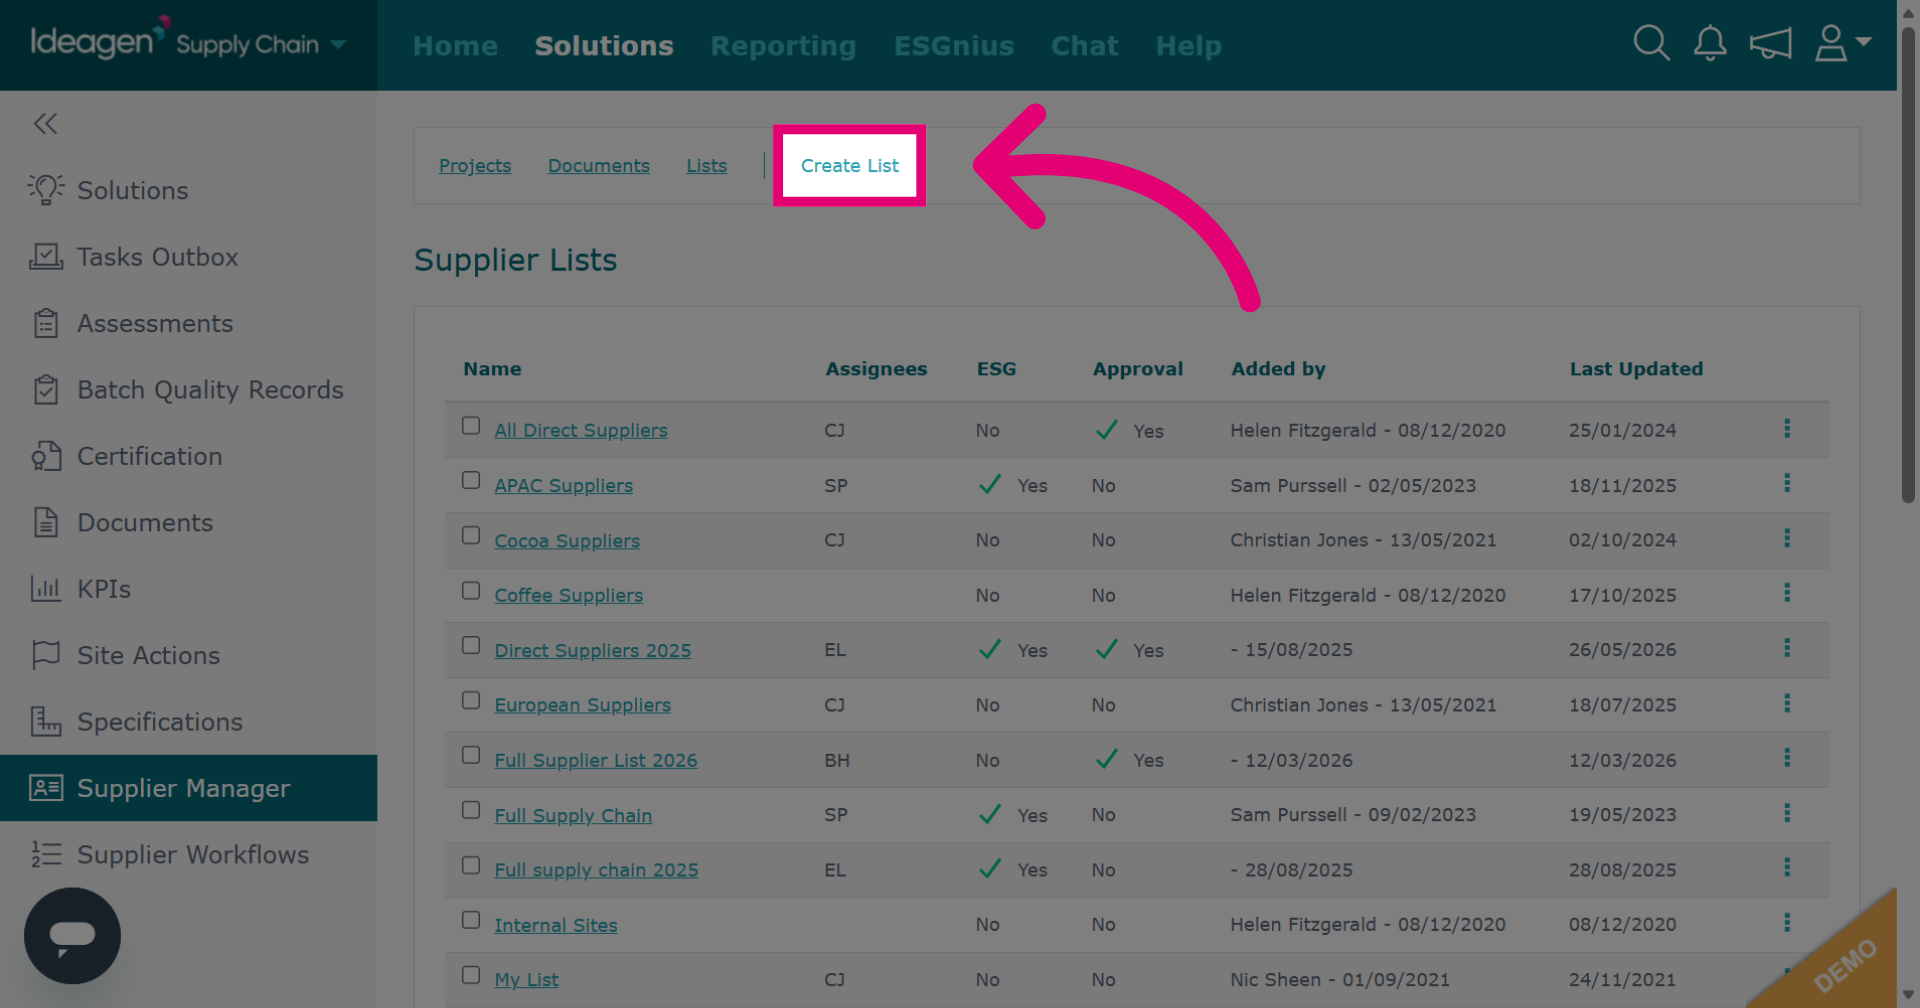This screenshot has height=1008, width=1920.
Task: Click Supplier Manager contact card icon
Action: click(x=46, y=788)
